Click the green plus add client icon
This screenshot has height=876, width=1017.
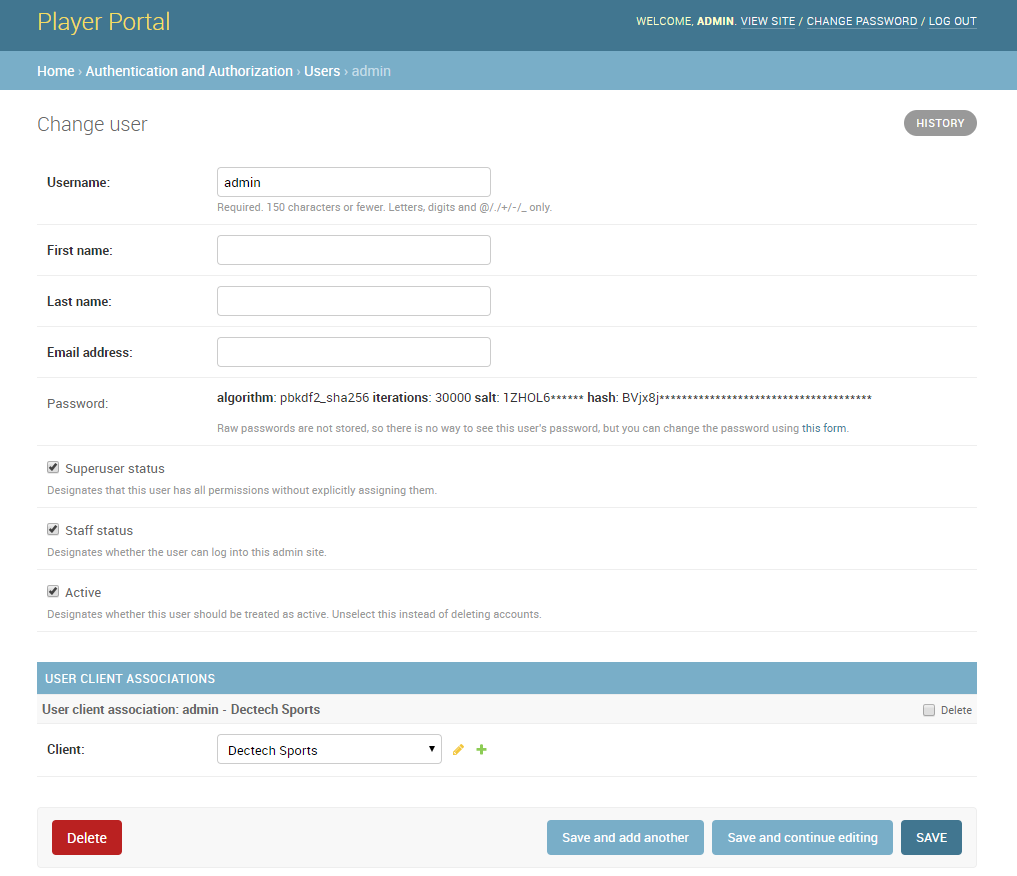click(481, 750)
